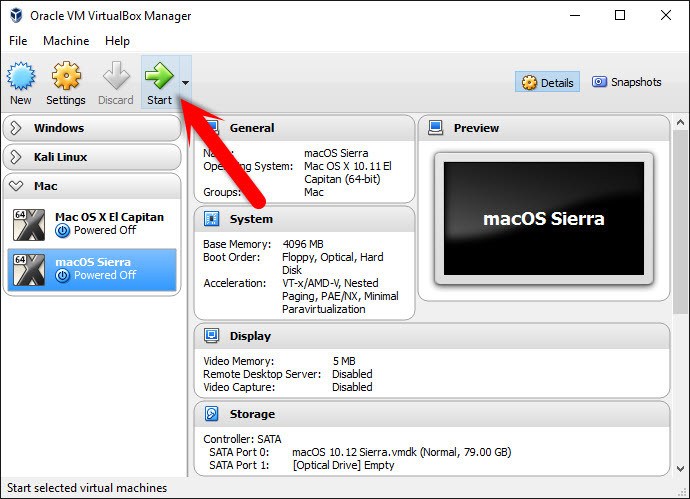Click the Preview monitor icon

click(x=436, y=128)
